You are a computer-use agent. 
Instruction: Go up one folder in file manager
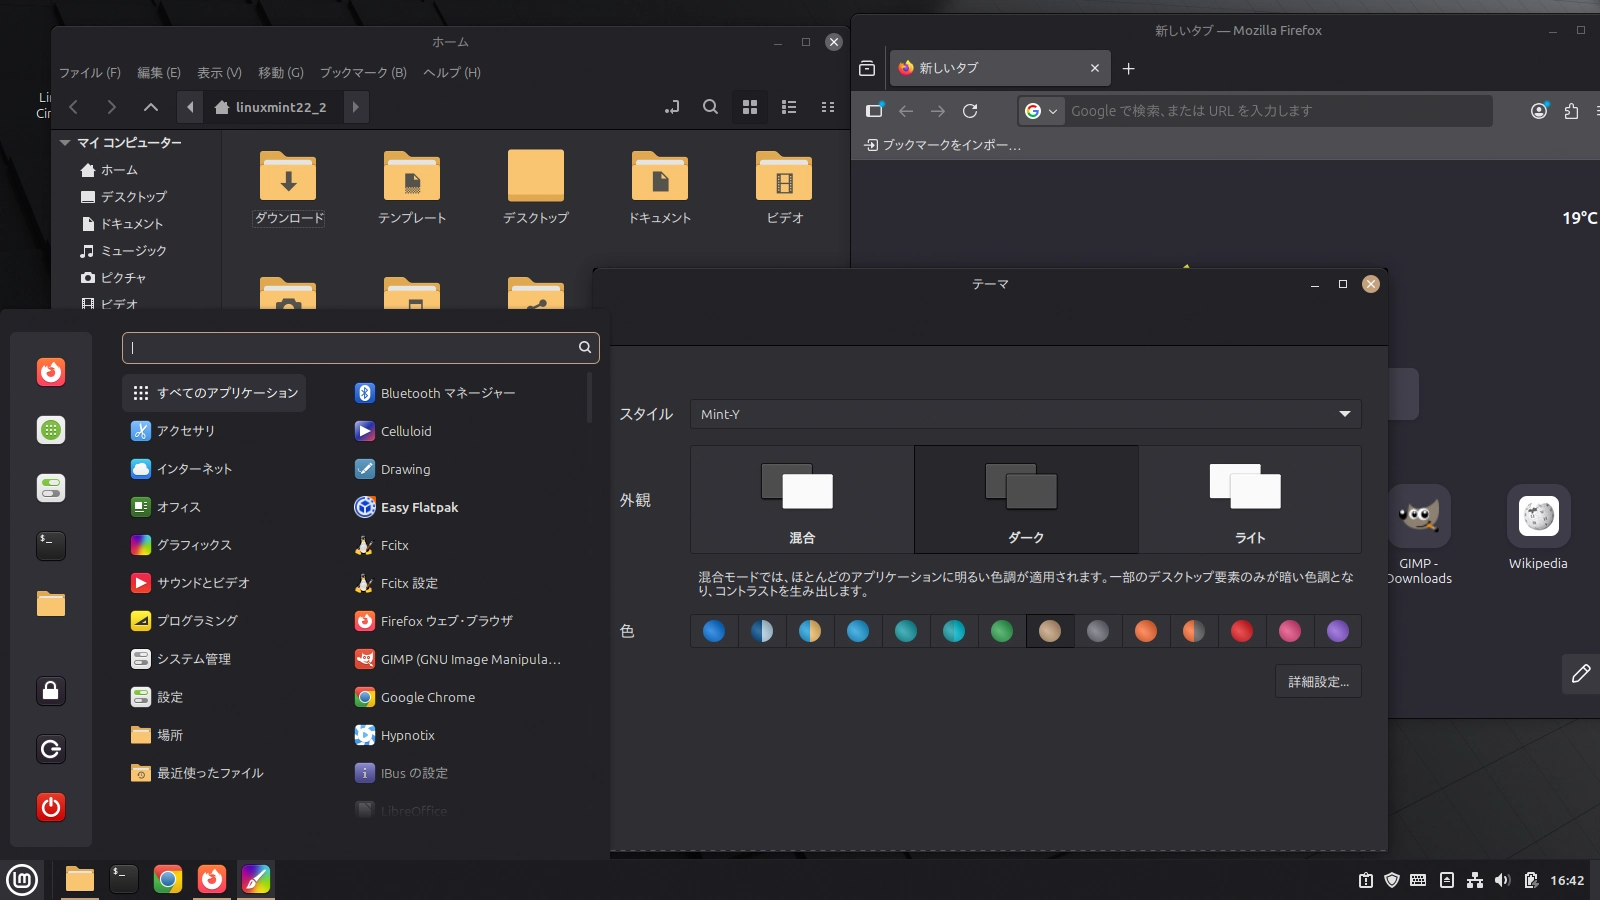[x=151, y=107]
